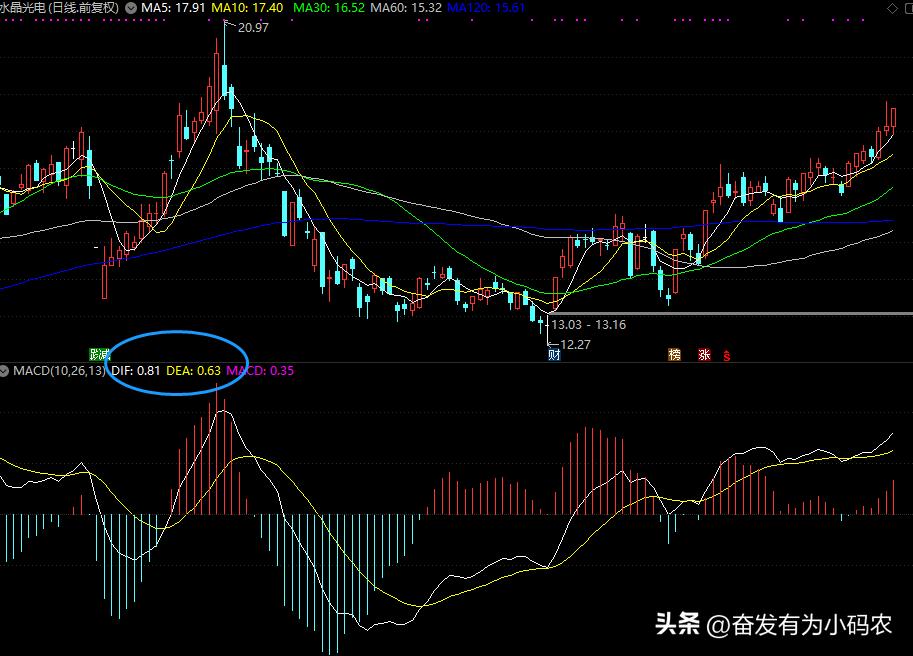913x656 pixels.
Task: Open the red 涨 limit-up badge
Action: 704,354
